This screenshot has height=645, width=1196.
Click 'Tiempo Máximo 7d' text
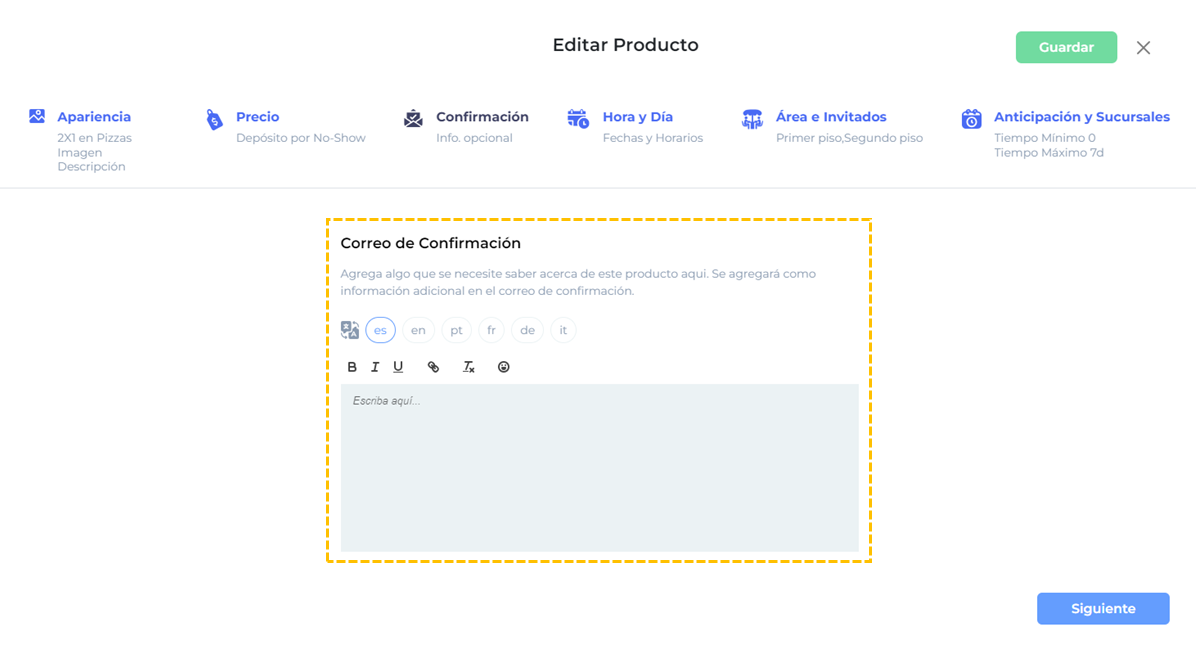(x=1049, y=152)
